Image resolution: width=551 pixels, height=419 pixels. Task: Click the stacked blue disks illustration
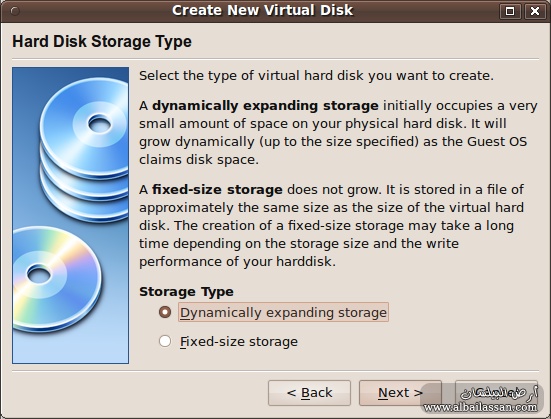coord(84,149)
